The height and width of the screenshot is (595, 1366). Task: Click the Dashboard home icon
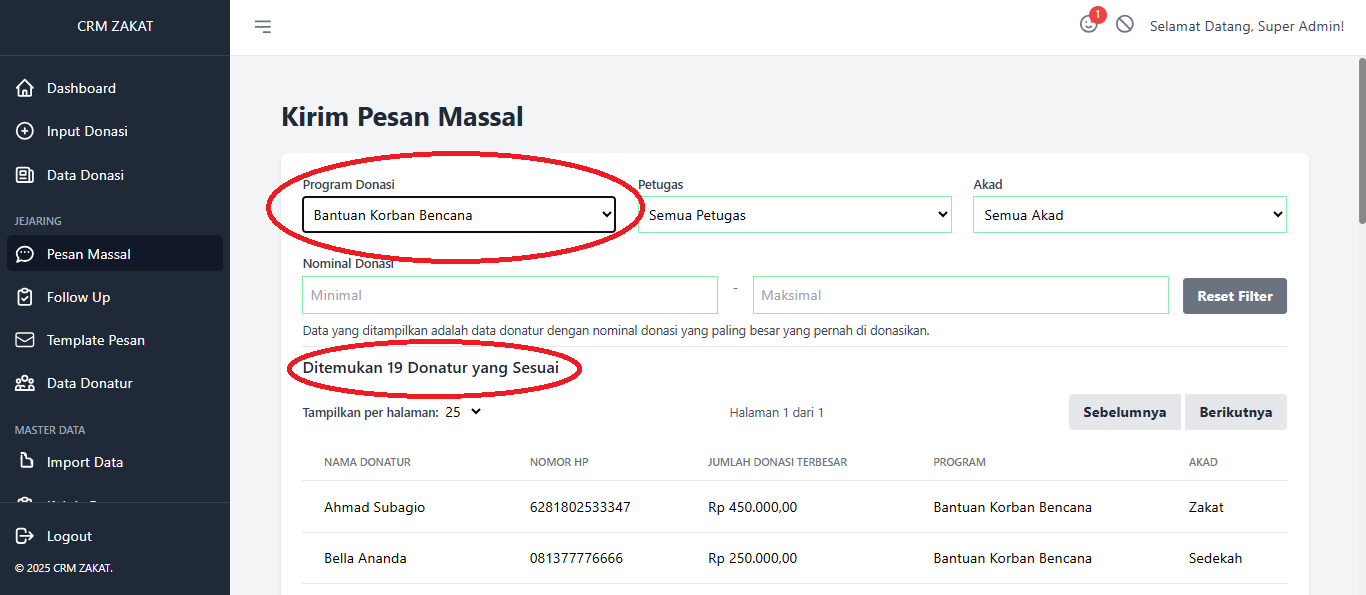tap(25, 88)
